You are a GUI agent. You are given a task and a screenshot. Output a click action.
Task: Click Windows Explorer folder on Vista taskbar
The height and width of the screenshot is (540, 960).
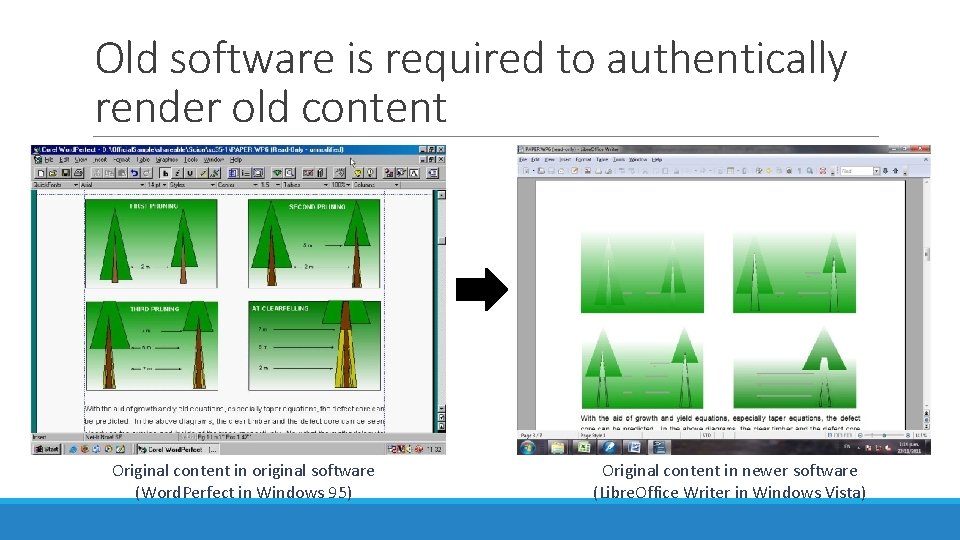[x=557, y=448]
